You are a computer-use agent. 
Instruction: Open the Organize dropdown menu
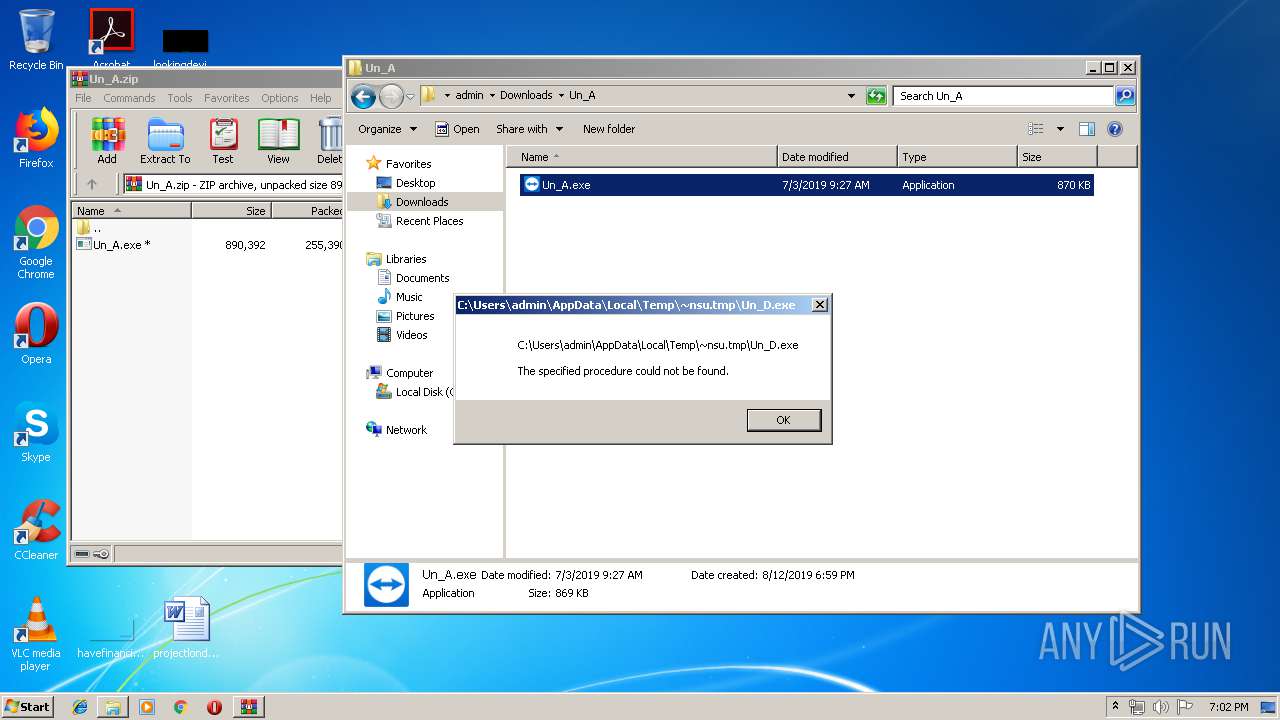(x=387, y=129)
